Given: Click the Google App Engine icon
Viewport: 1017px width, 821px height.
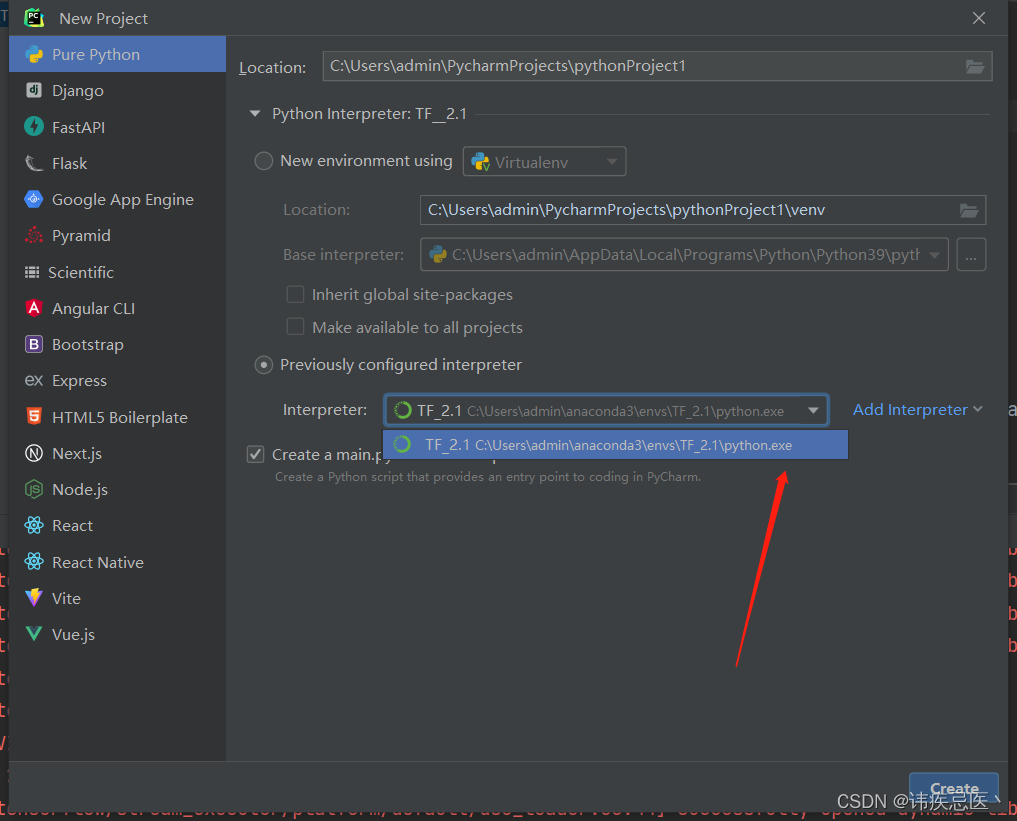Looking at the screenshot, I should pyautogui.click(x=34, y=199).
